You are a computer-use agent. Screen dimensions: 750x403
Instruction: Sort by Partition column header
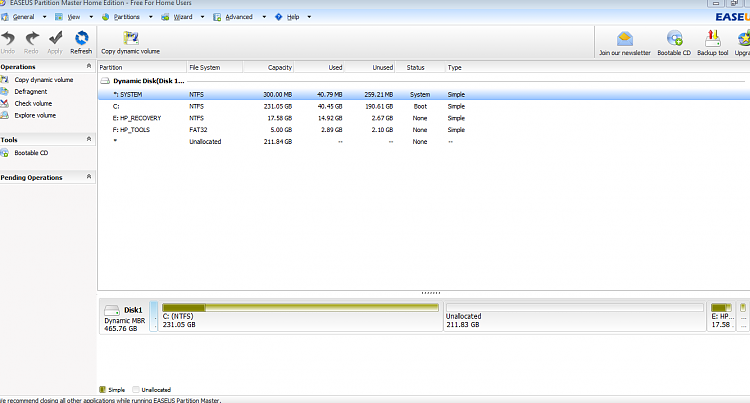(x=142, y=67)
